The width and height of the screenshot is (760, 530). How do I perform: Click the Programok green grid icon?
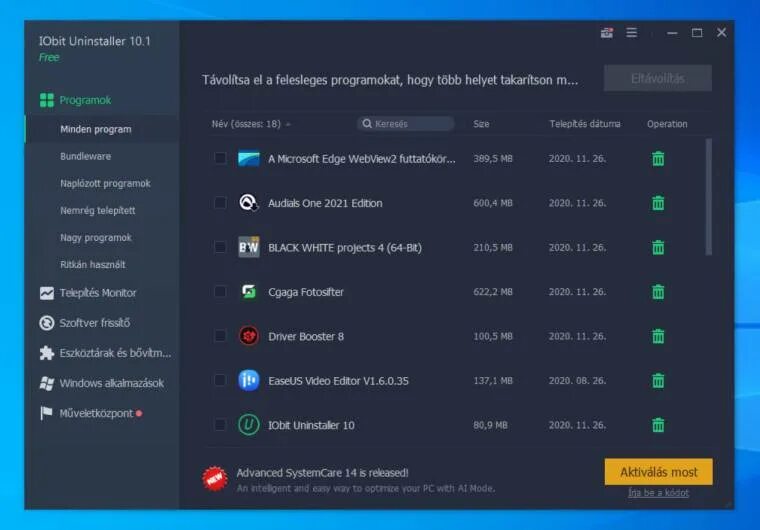pos(47,100)
